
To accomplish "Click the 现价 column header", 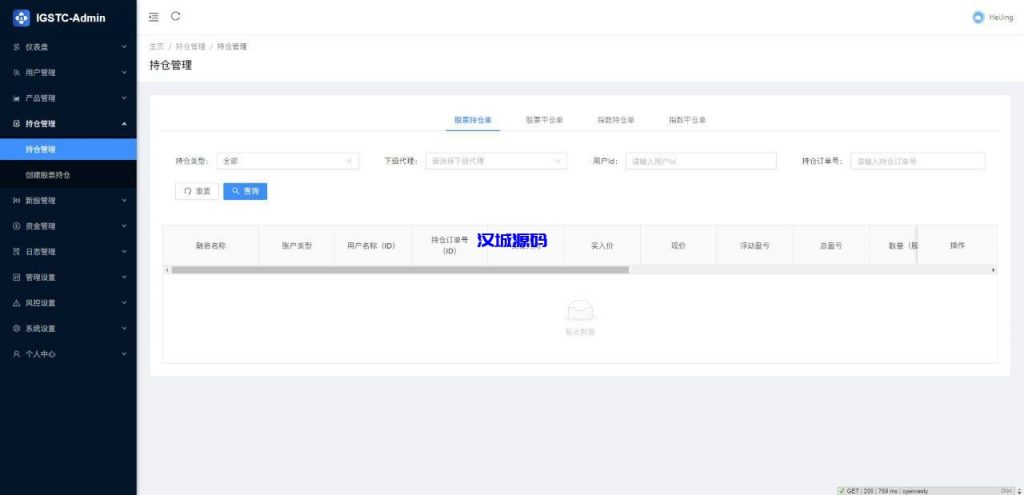I will (679, 246).
